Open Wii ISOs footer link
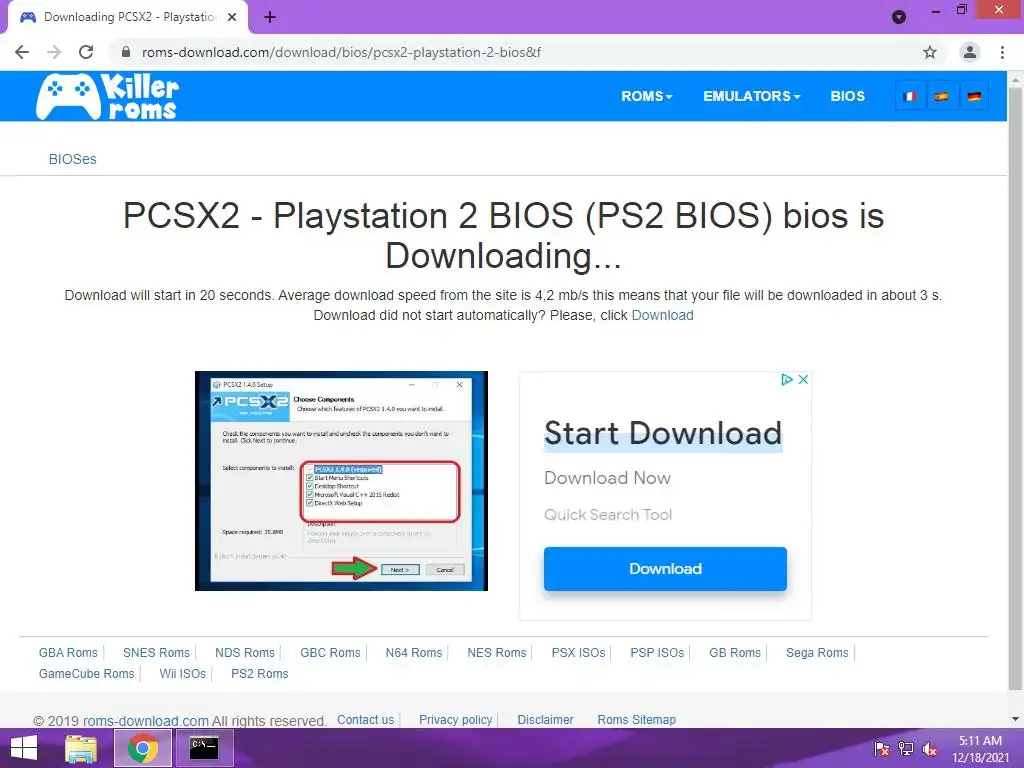 pos(182,673)
